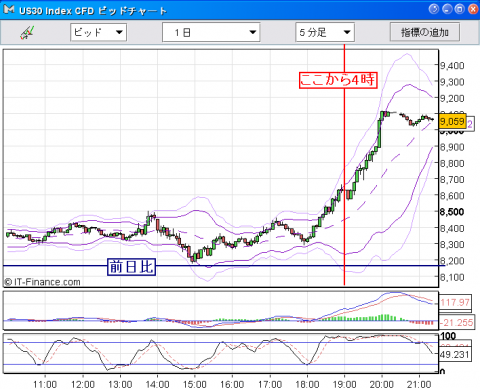Close the US30 Index CFD chart
The width and height of the screenshot is (480, 389).
click(473, 9)
